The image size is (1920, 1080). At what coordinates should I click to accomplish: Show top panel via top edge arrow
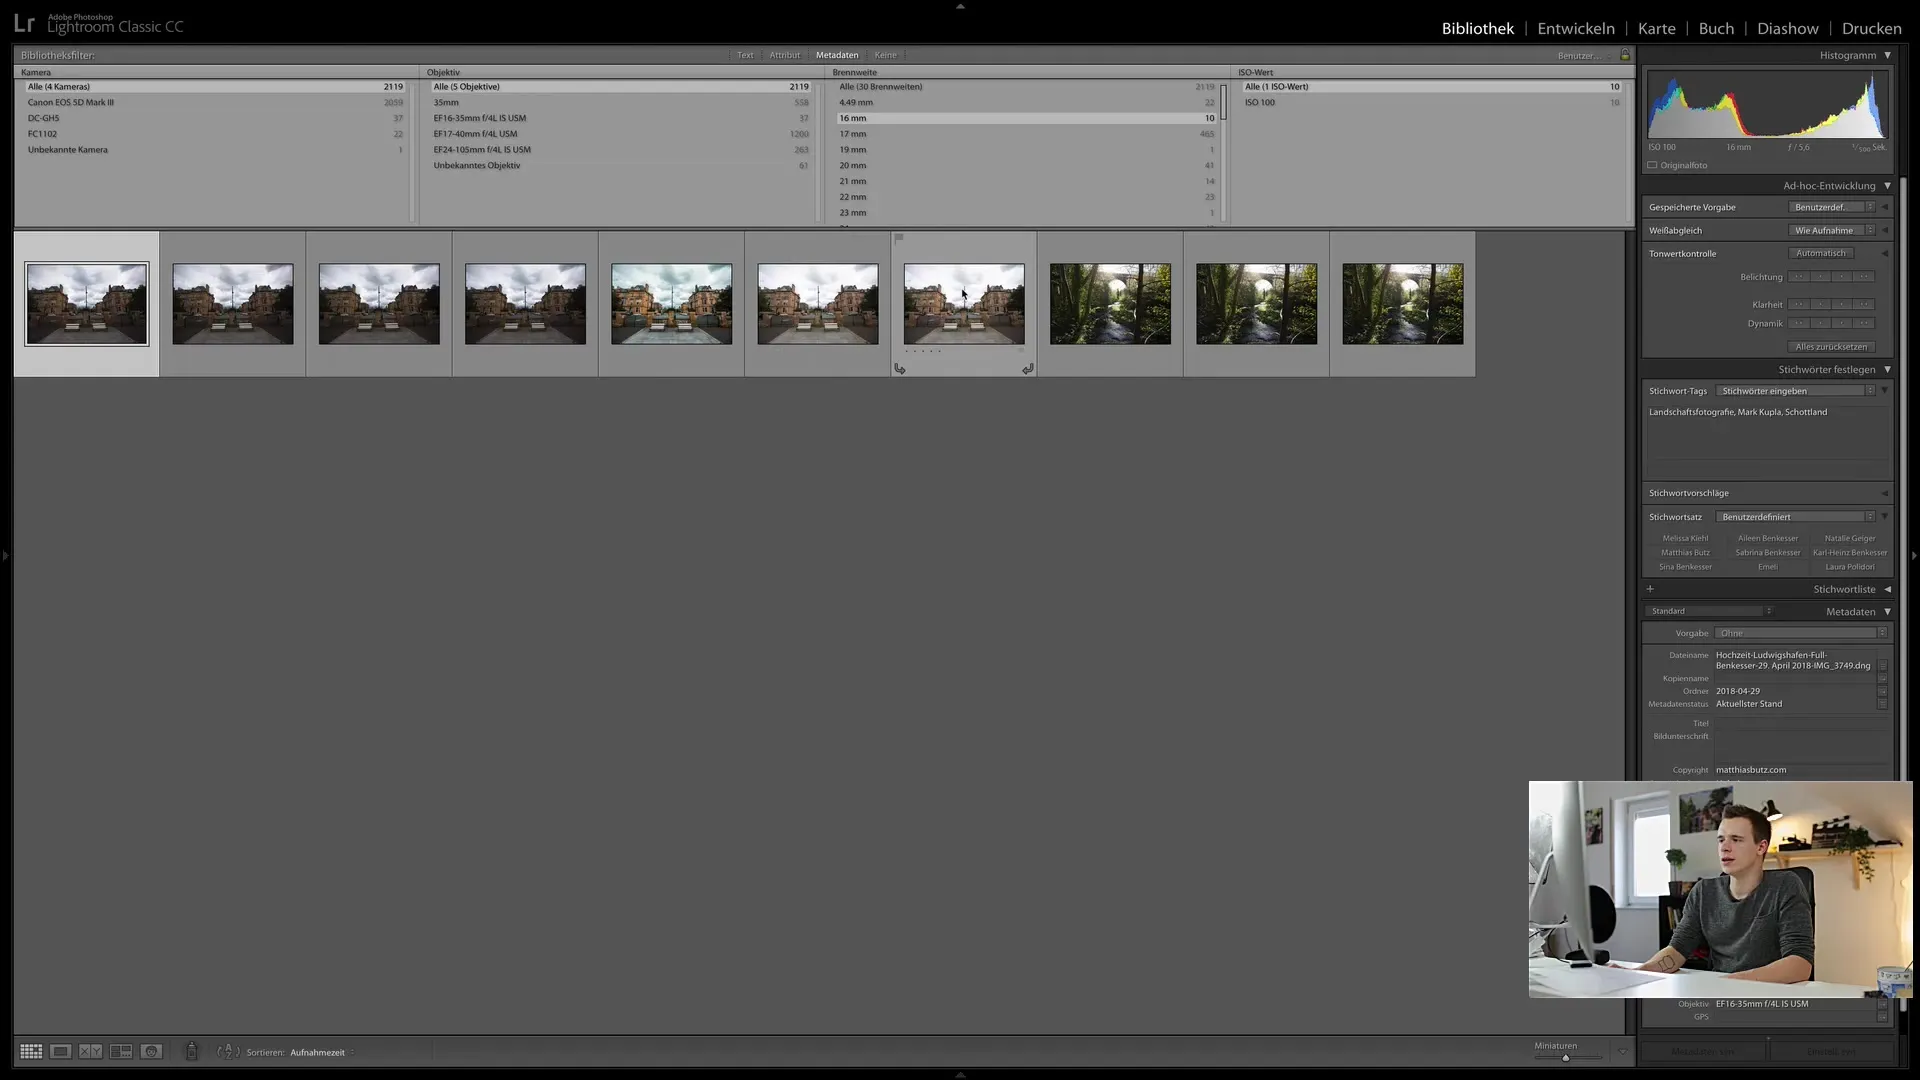(960, 6)
